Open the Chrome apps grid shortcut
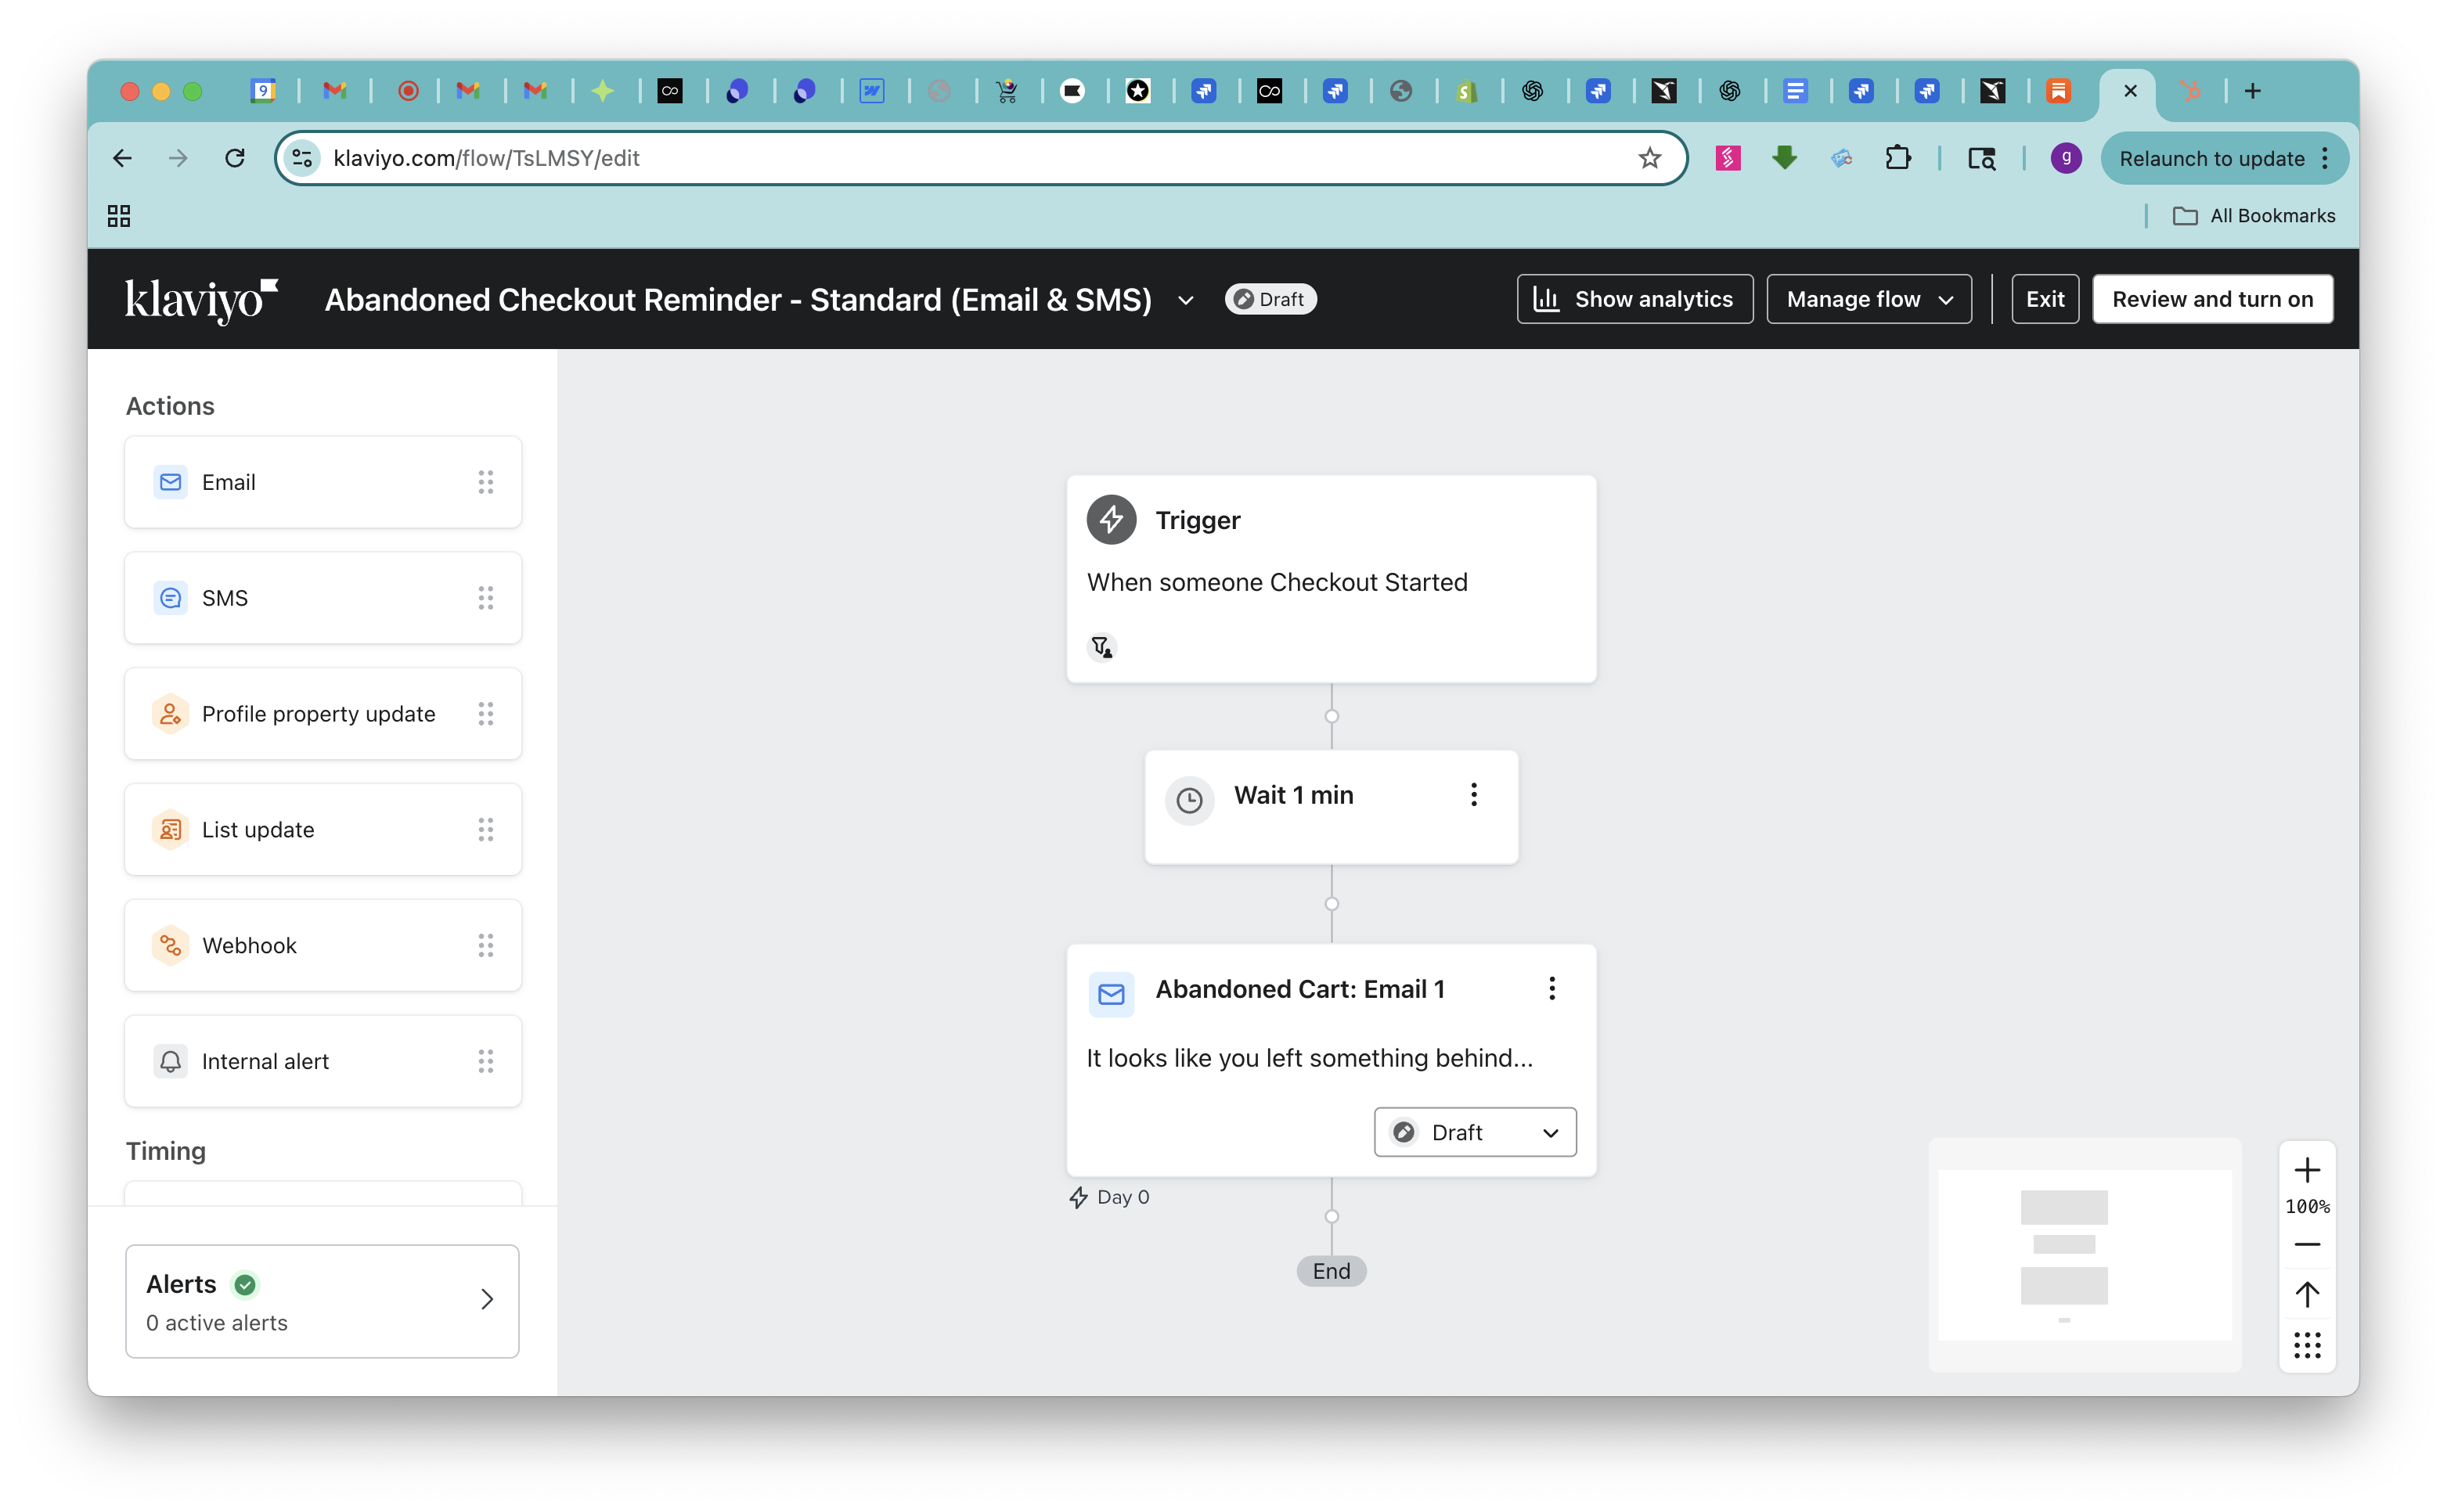2447x1512 pixels. point(119,216)
